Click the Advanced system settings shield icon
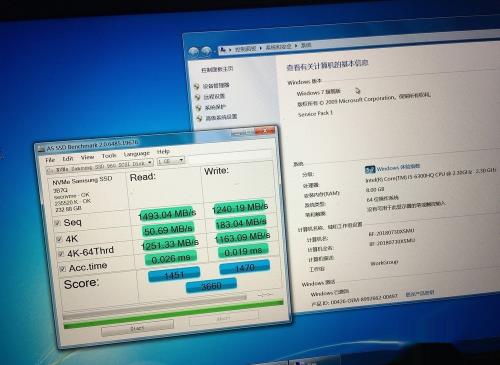This screenshot has width=500, height=365. [200, 118]
